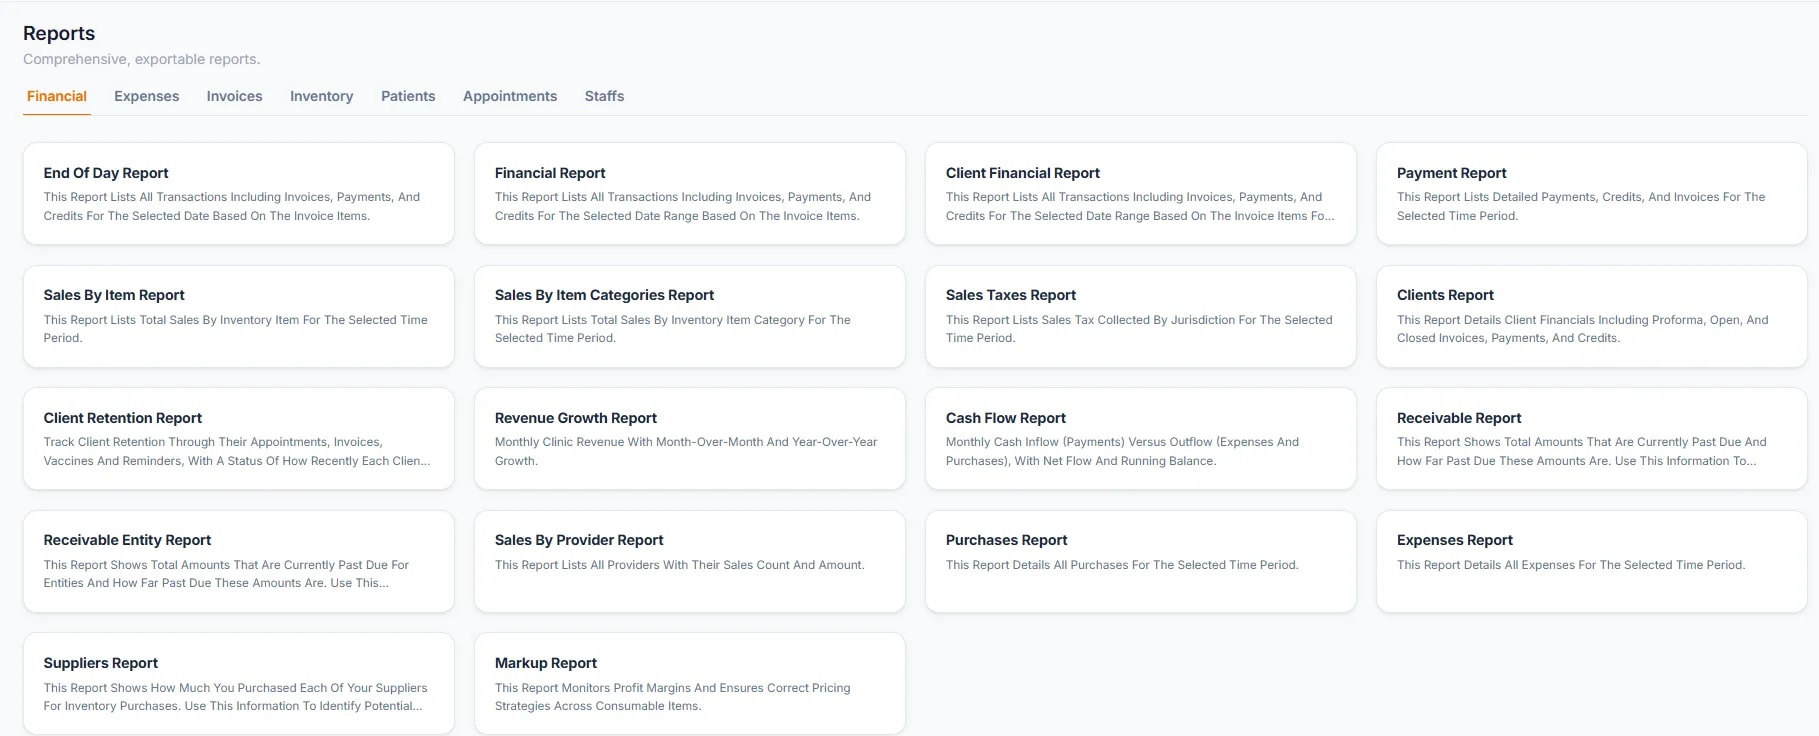Open the Revenue Growth Report card

(x=690, y=439)
